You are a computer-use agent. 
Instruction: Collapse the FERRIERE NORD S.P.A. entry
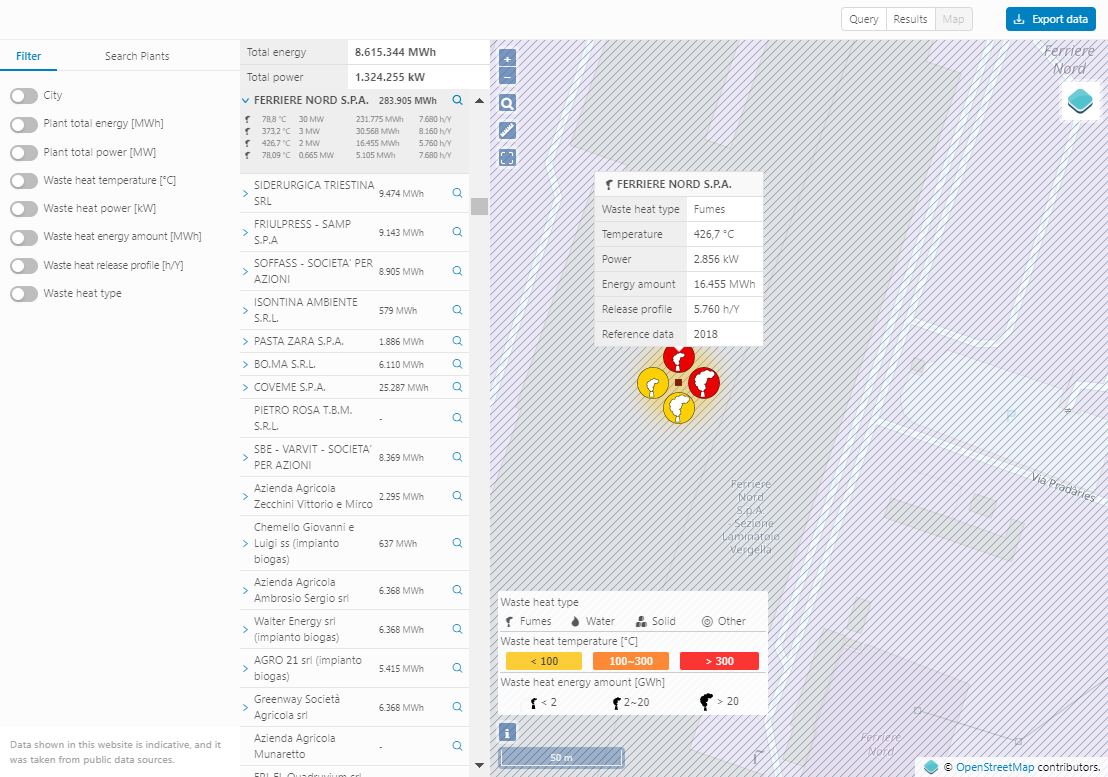pyautogui.click(x=246, y=100)
